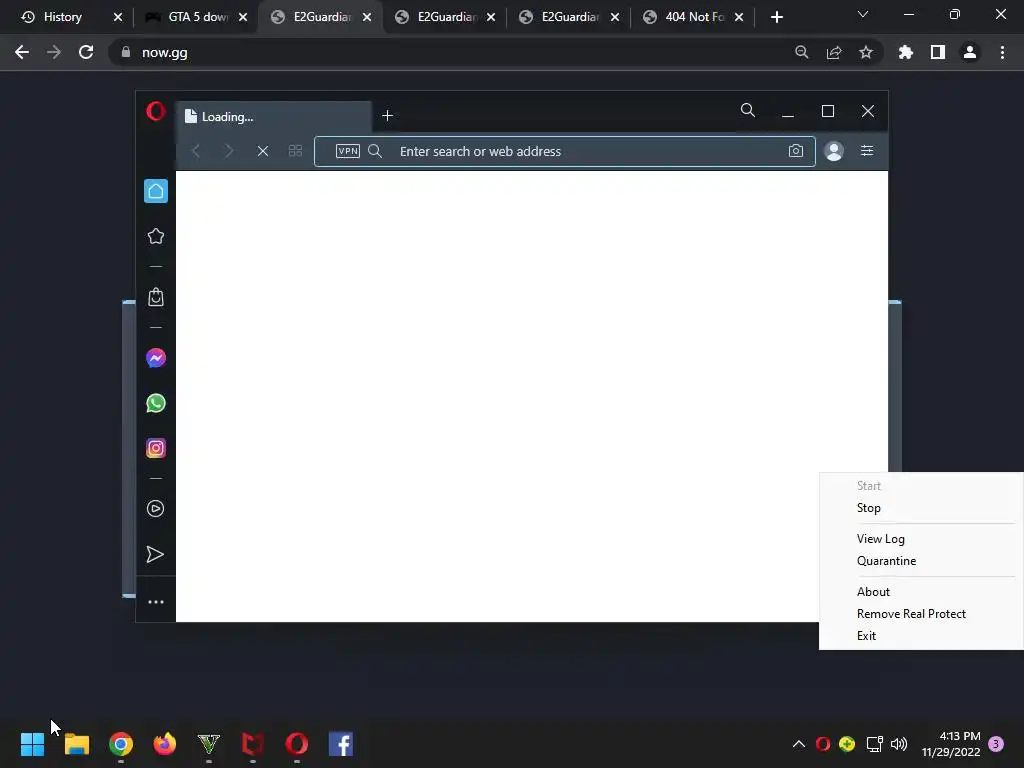Switch to GTA 5 download tab
This screenshot has height=768, width=1024.
[198, 17]
